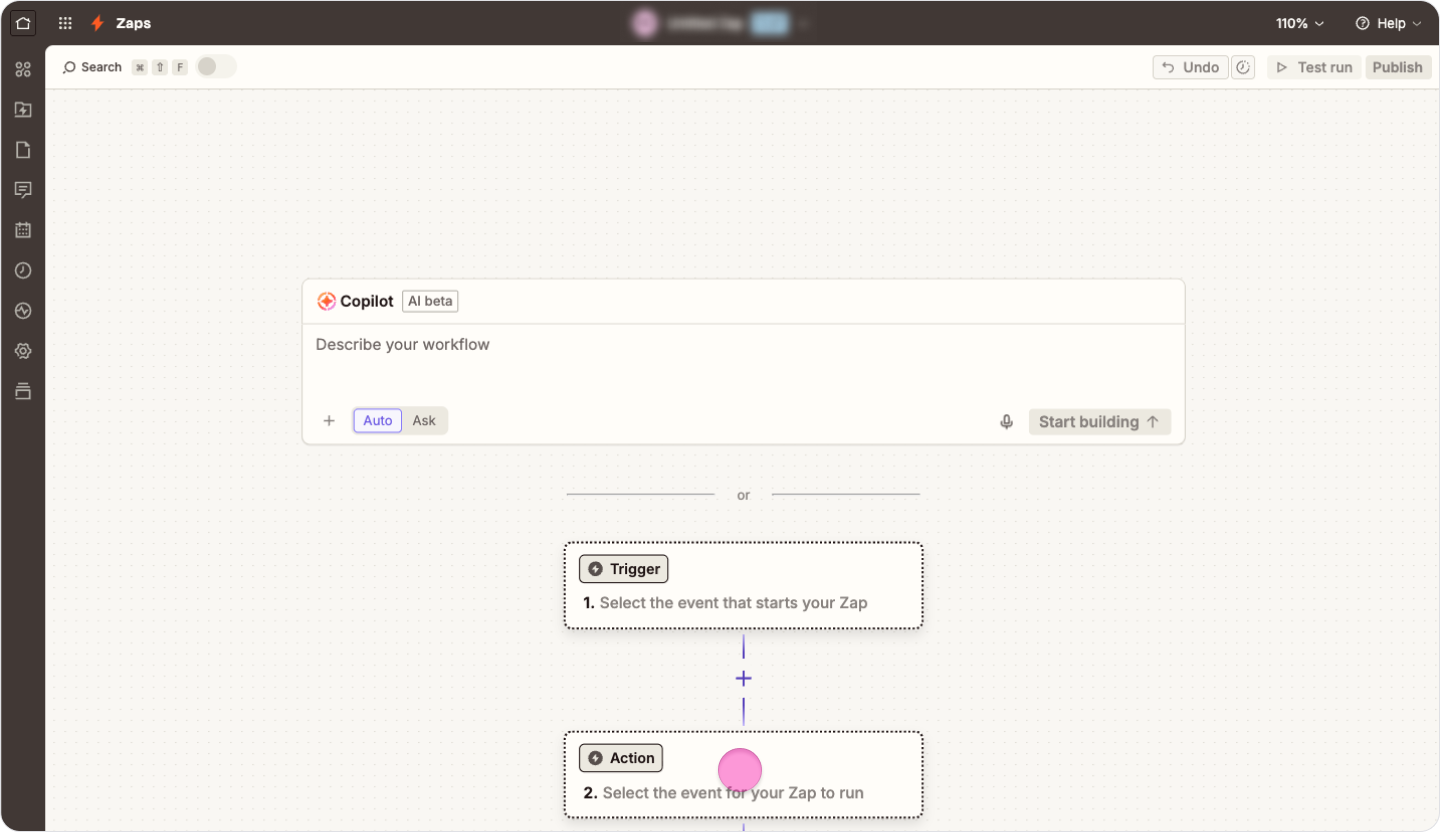Click the Test run button
The width and height of the screenshot is (1440, 832).
coord(1314,67)
